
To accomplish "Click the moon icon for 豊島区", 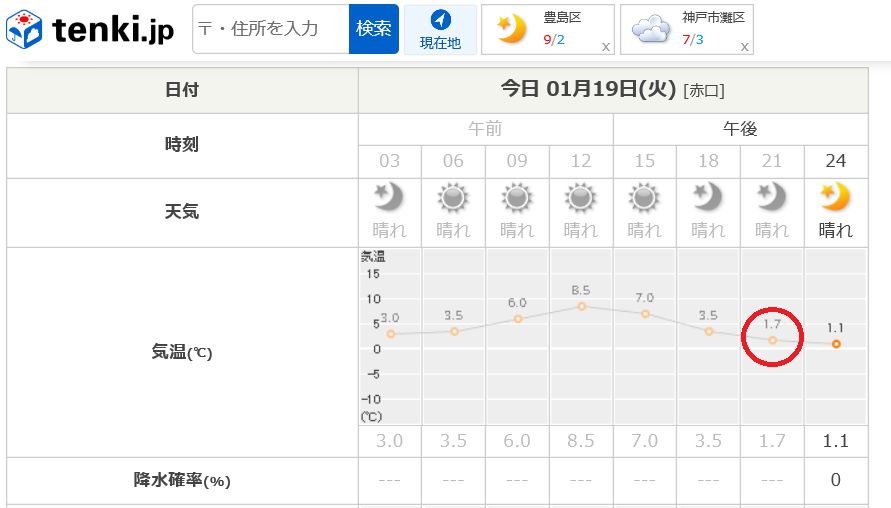I will click(x=511, y=28).
